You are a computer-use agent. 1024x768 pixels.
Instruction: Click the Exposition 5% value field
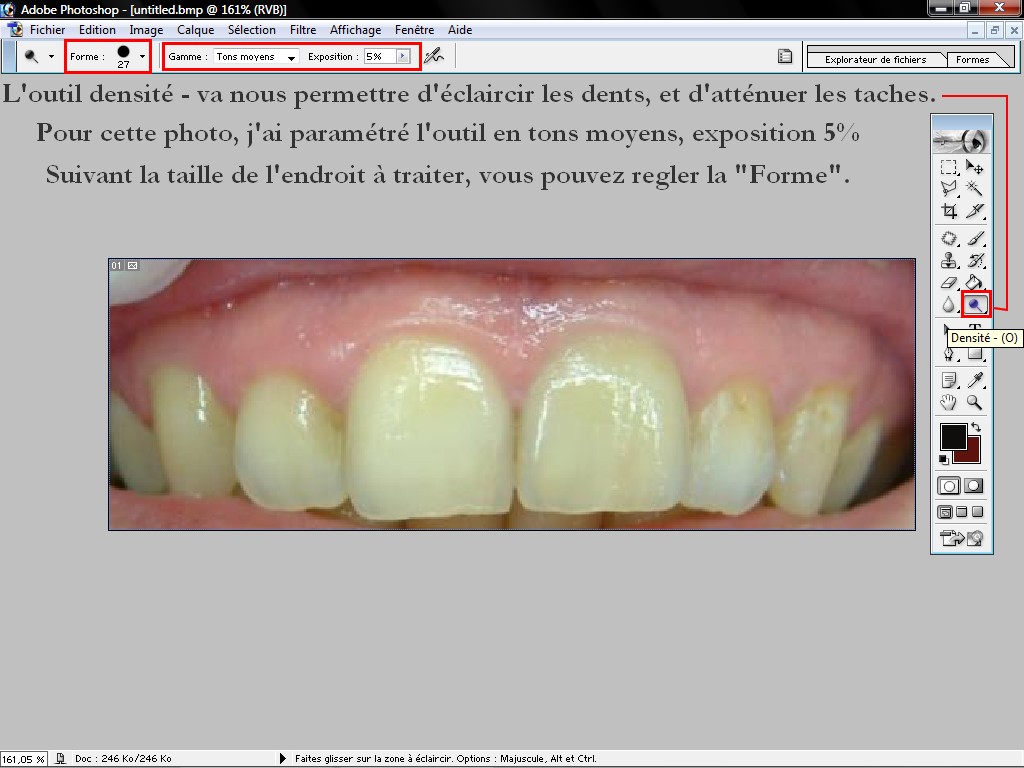click(380, 56)
